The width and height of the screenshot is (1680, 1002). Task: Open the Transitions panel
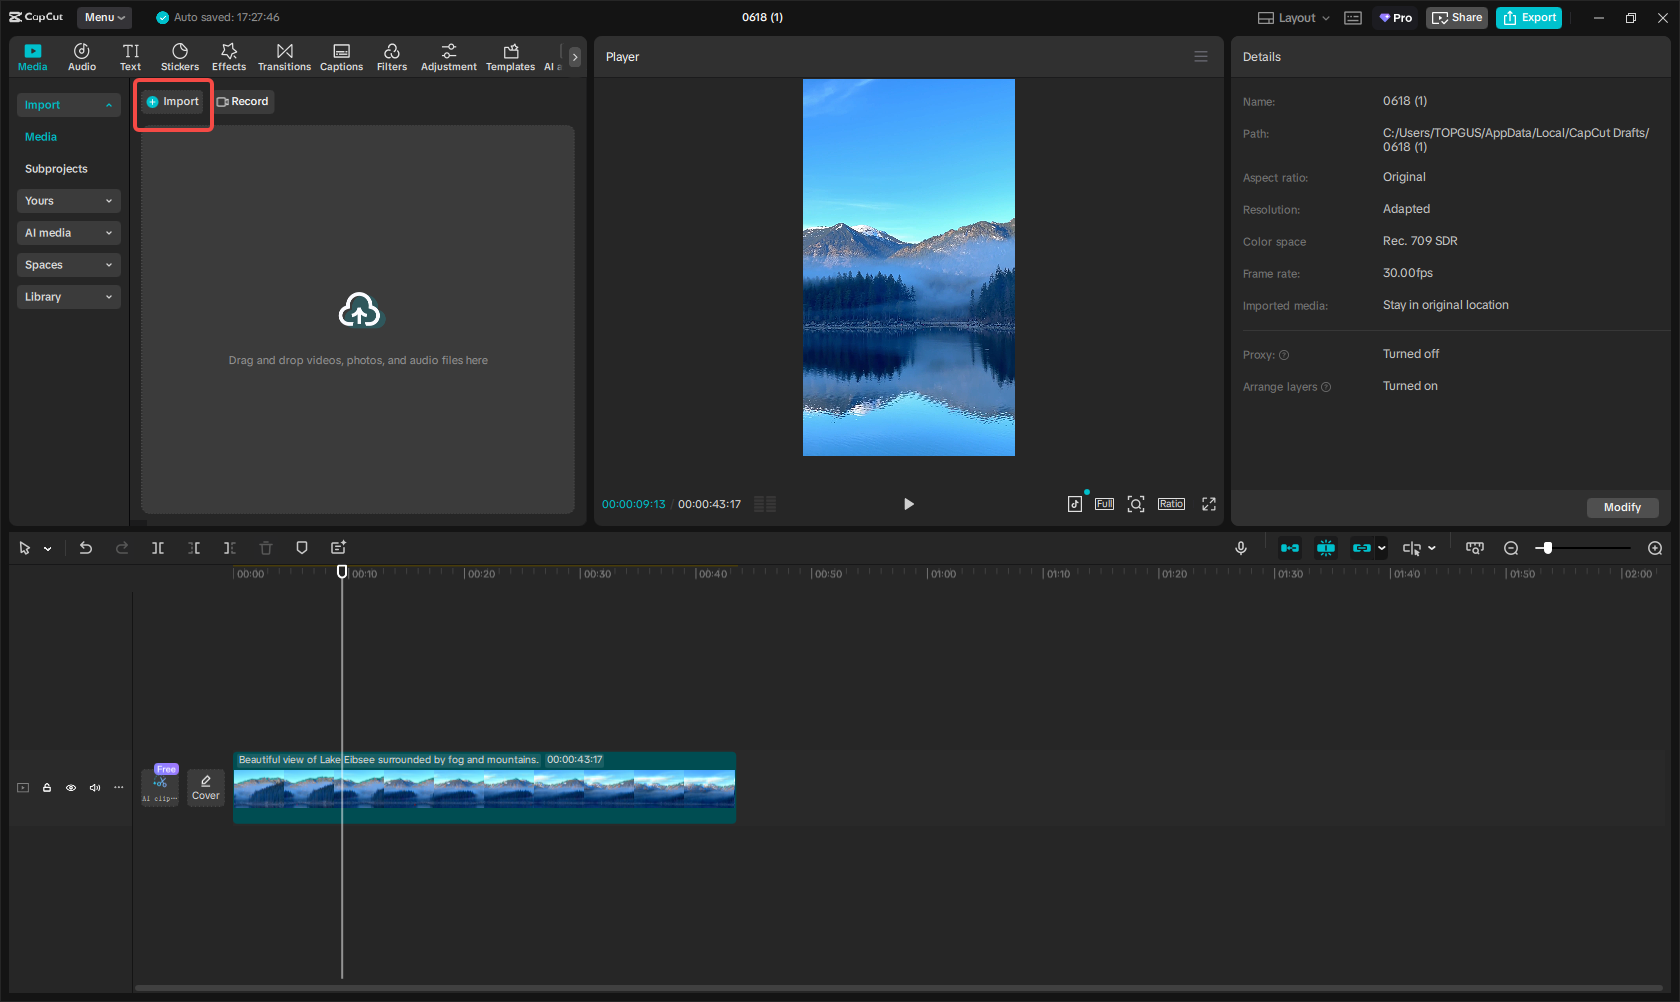[284, 56]
